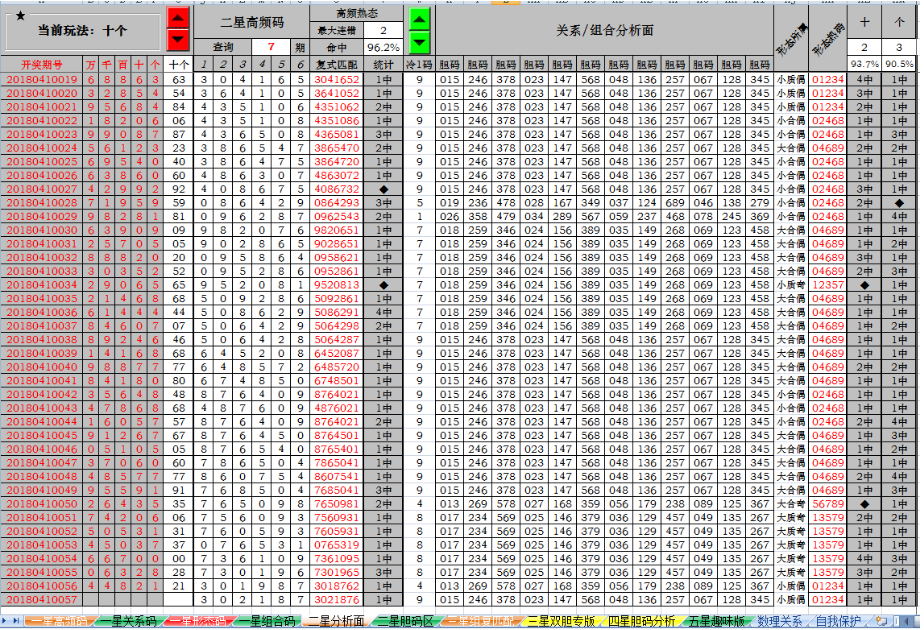Click the 最大连错 value cell
The width and height of the screenshot is (924, 630).
pos(383,31)
